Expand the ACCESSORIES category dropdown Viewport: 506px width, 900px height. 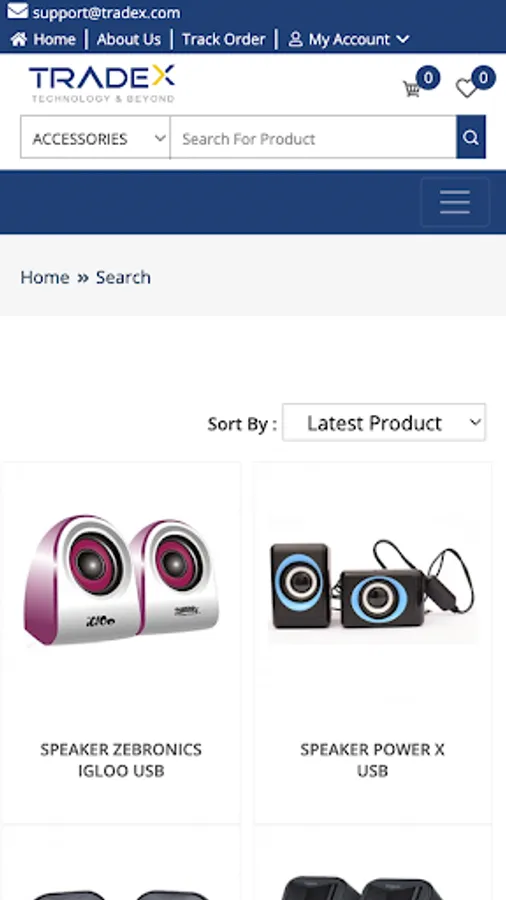[95, 137]
